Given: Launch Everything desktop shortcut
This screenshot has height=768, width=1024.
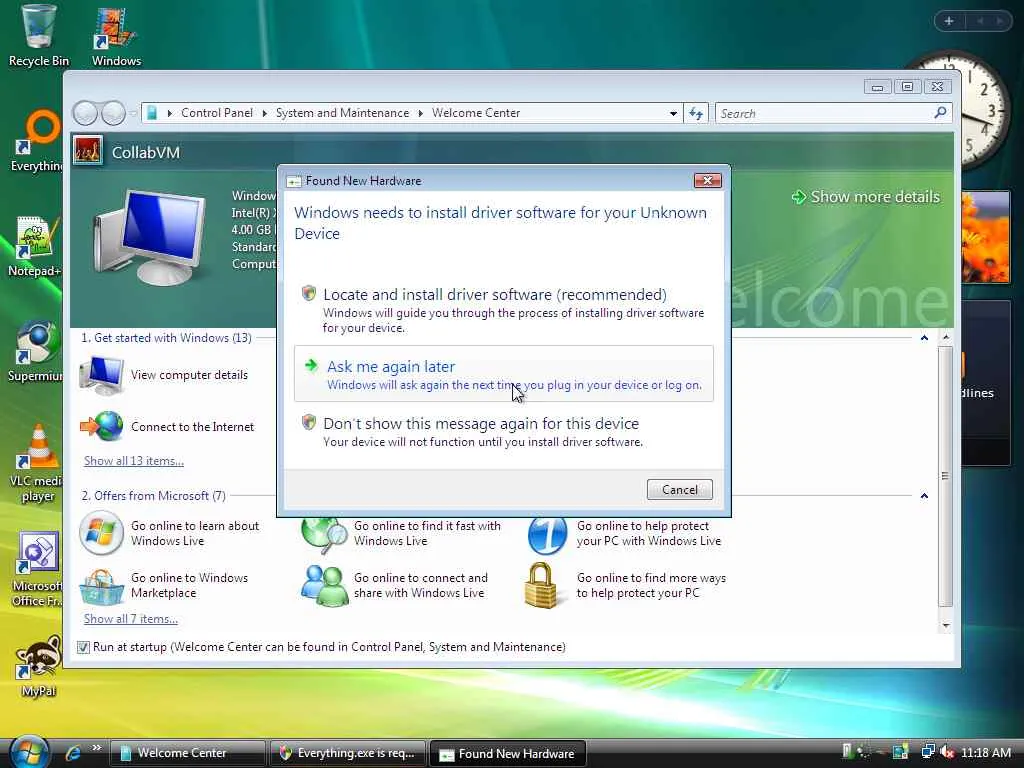Looking at the screenshot, I should pos(38,140).
